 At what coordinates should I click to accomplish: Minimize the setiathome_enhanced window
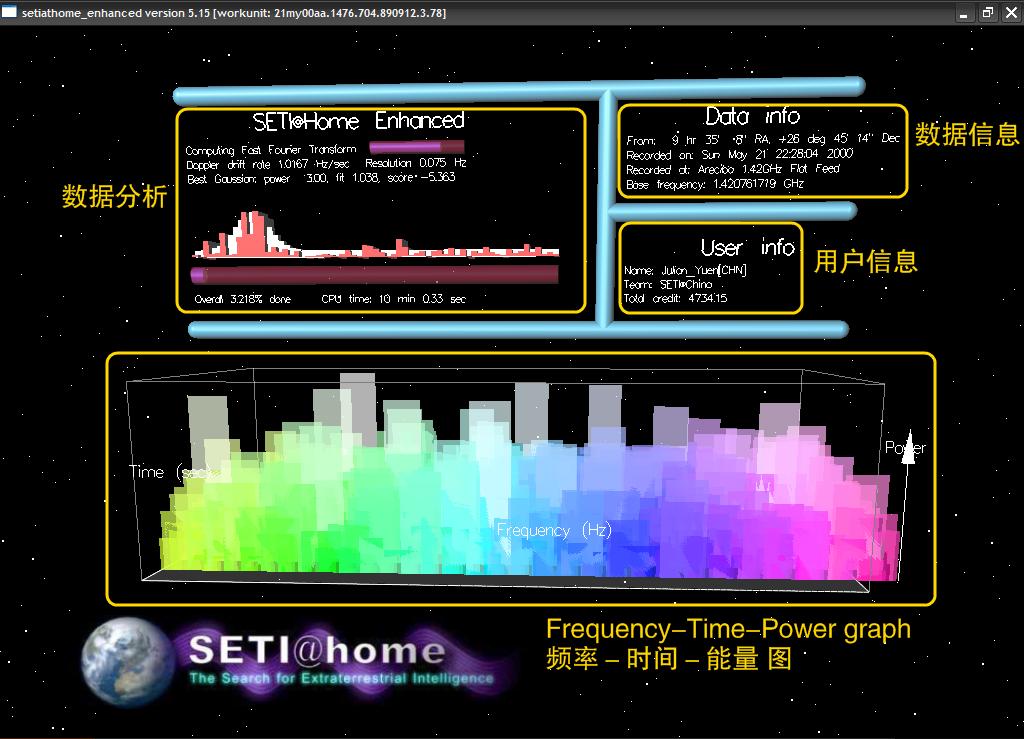click(963, 13)
